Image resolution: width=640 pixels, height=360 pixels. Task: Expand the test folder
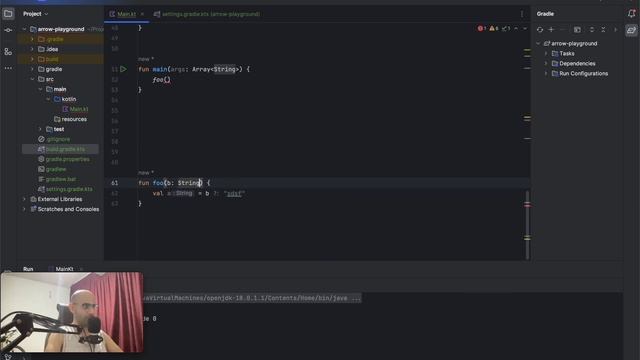click(40, 129)
